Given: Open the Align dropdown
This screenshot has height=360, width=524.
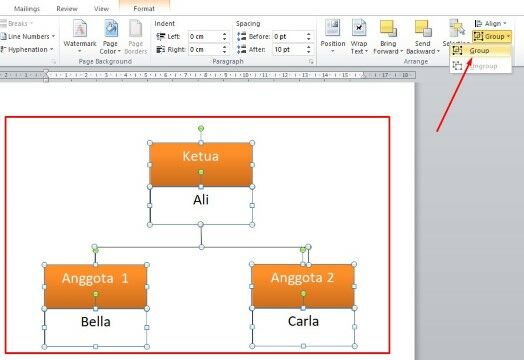Looking at the screenshot, I should point(491,23).
